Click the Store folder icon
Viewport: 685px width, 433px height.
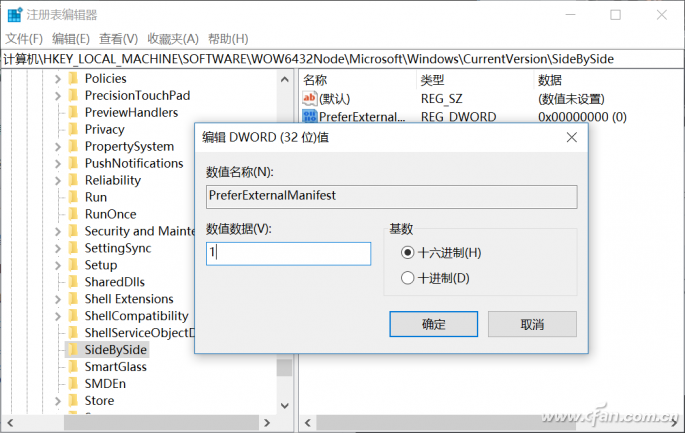click(73, 401)
